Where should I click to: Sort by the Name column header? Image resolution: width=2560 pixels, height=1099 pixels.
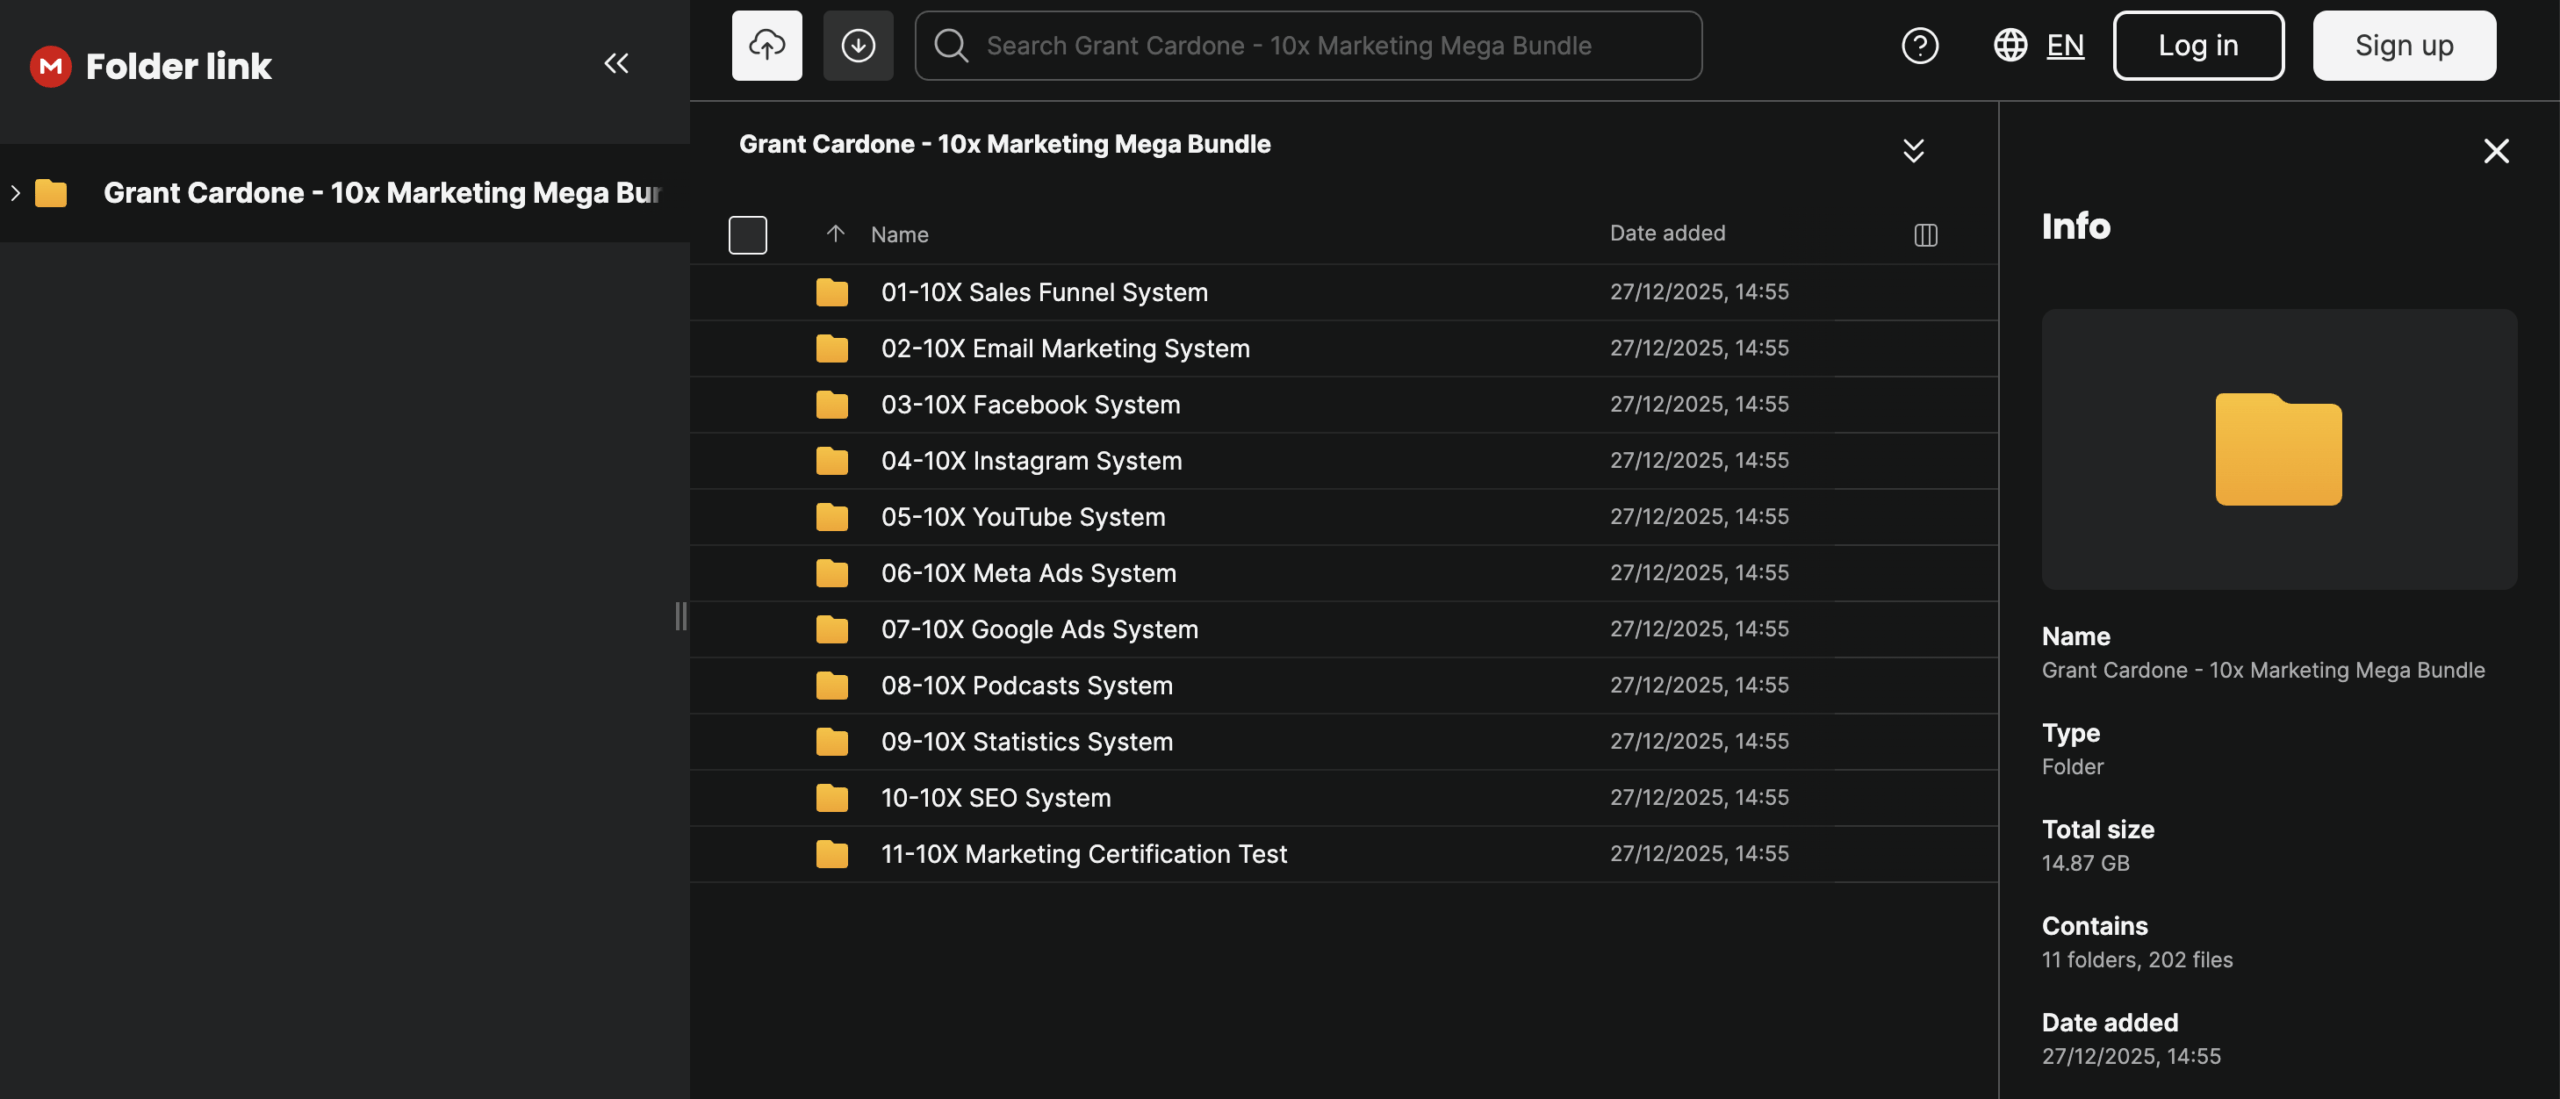(x=899, y=235)
